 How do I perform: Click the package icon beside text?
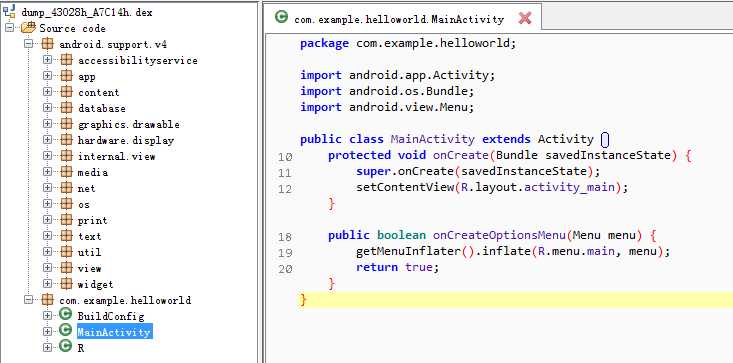pos(67,235)
